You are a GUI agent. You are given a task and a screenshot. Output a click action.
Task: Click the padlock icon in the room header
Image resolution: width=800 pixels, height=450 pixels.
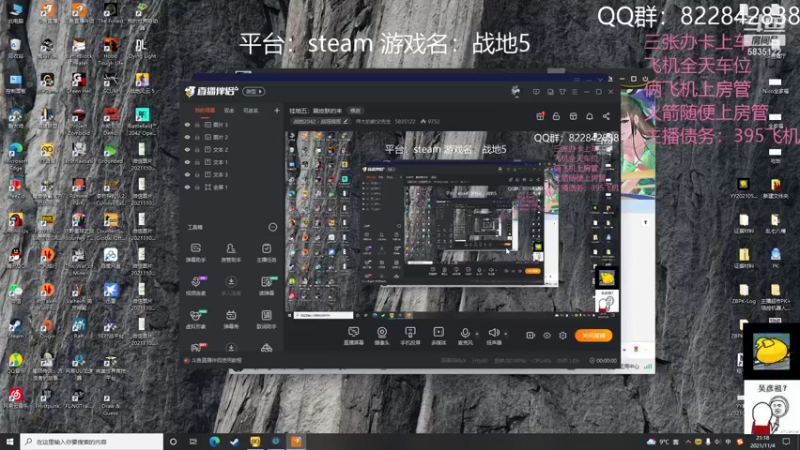(x=556, y=116)
